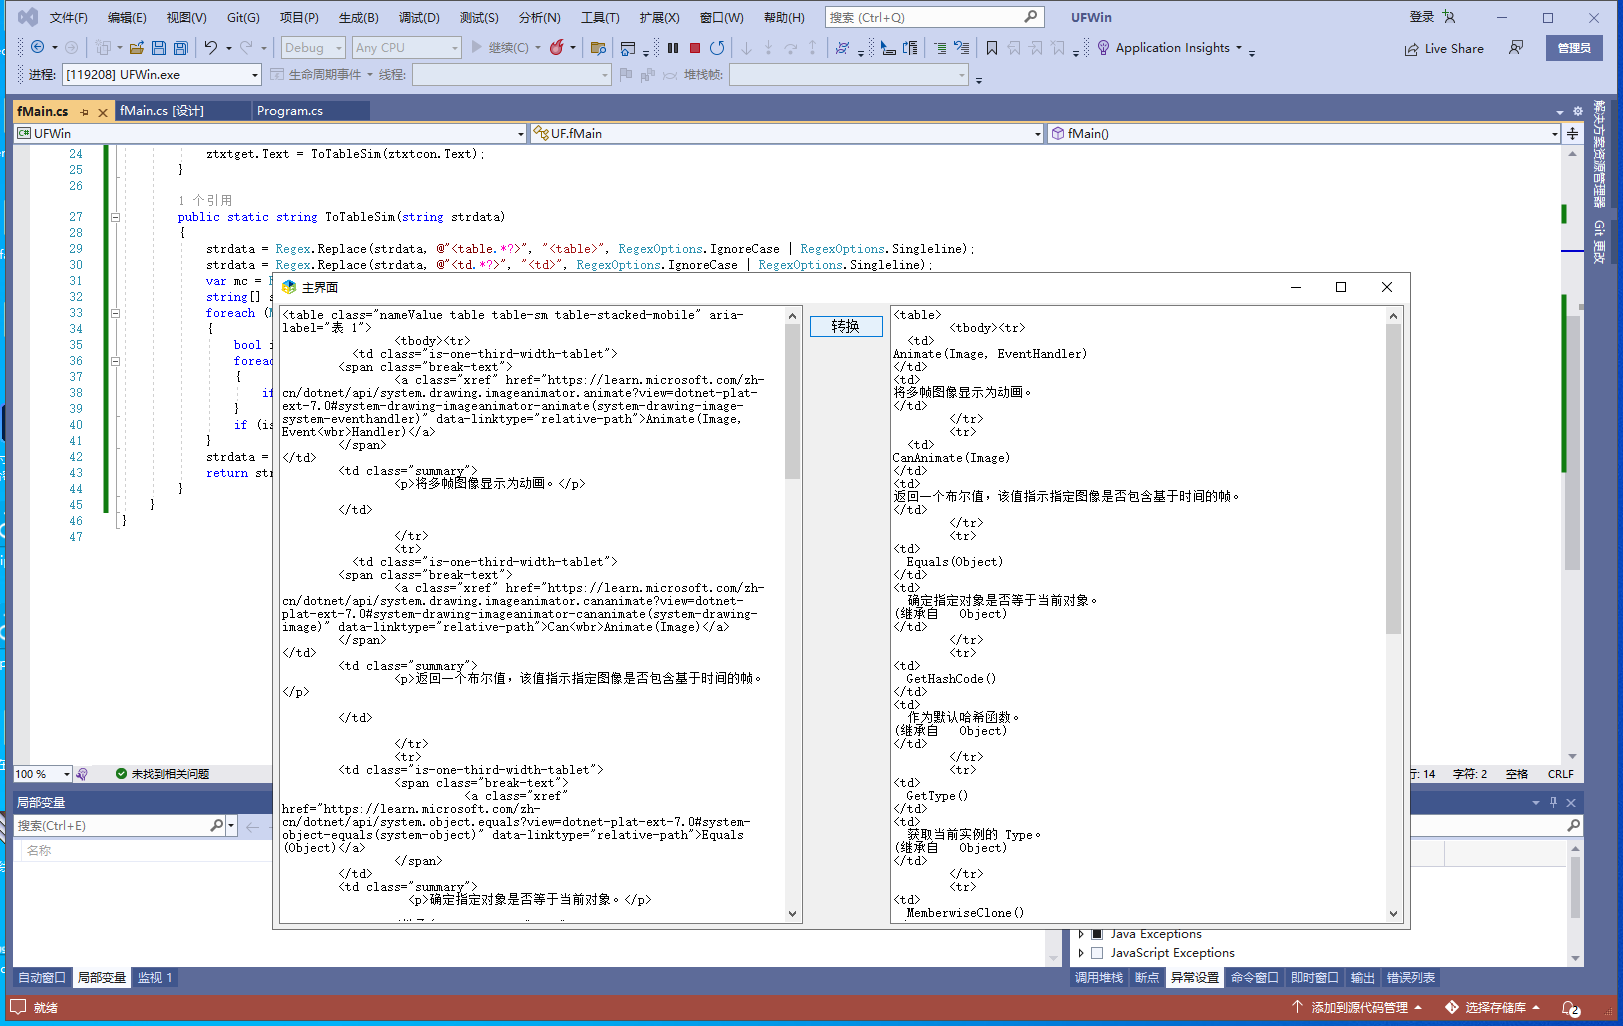Collapse the ToTableSim method at line 27
Image resolution: width=1623 pixels, height=1026 pixels.
[x=115, y=217]
